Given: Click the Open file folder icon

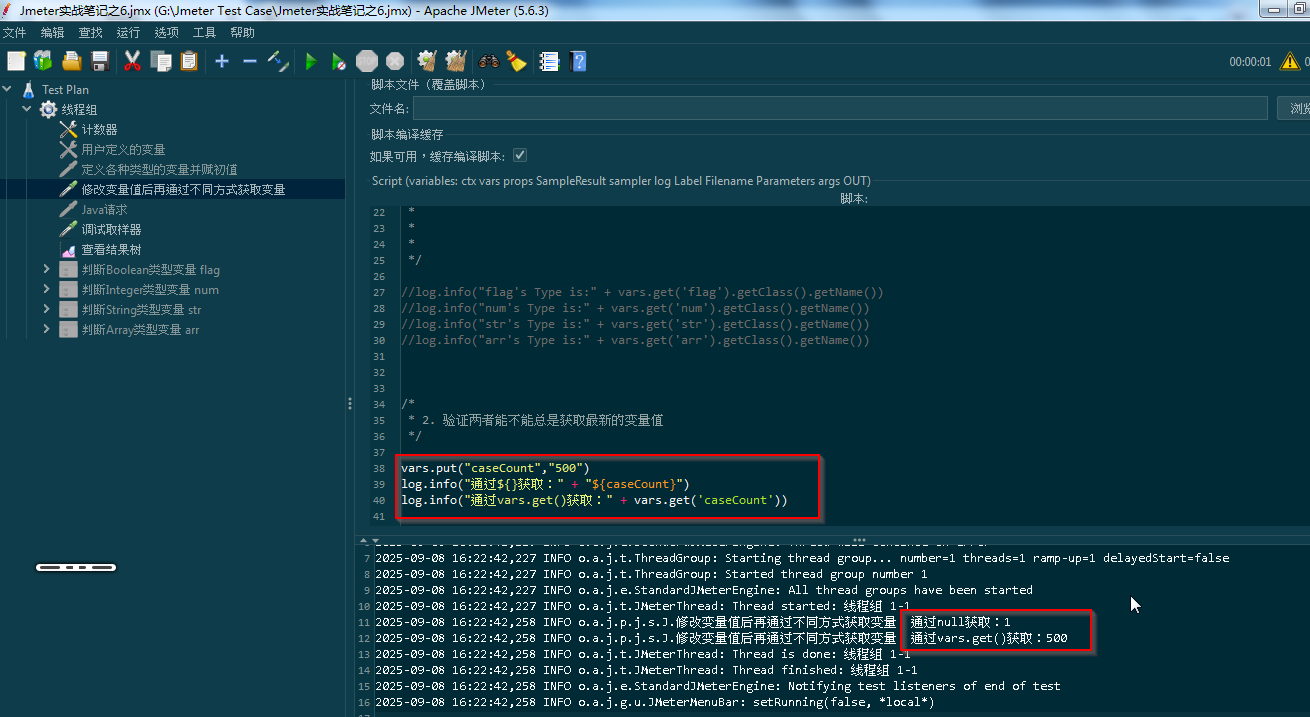Looking at the screenshot, I should point(71,61).
